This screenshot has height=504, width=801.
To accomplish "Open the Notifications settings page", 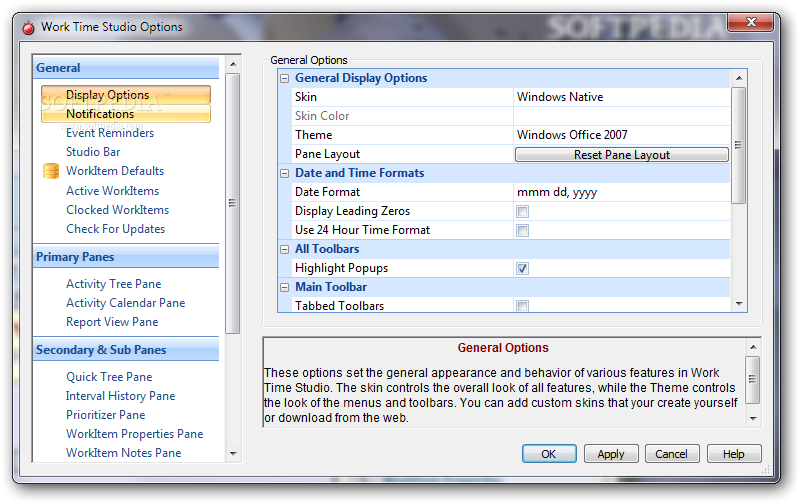I will pos(126,114).
